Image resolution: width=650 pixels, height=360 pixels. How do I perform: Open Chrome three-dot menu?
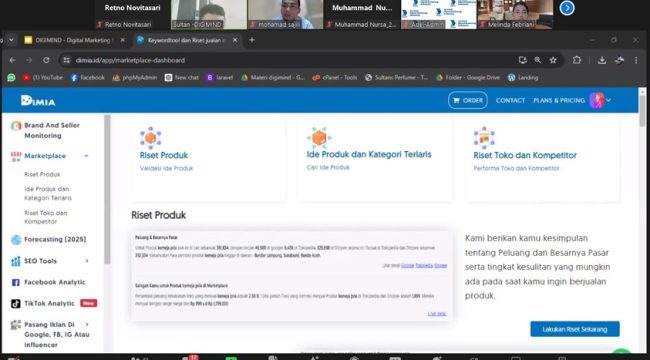tap(636, 60)
